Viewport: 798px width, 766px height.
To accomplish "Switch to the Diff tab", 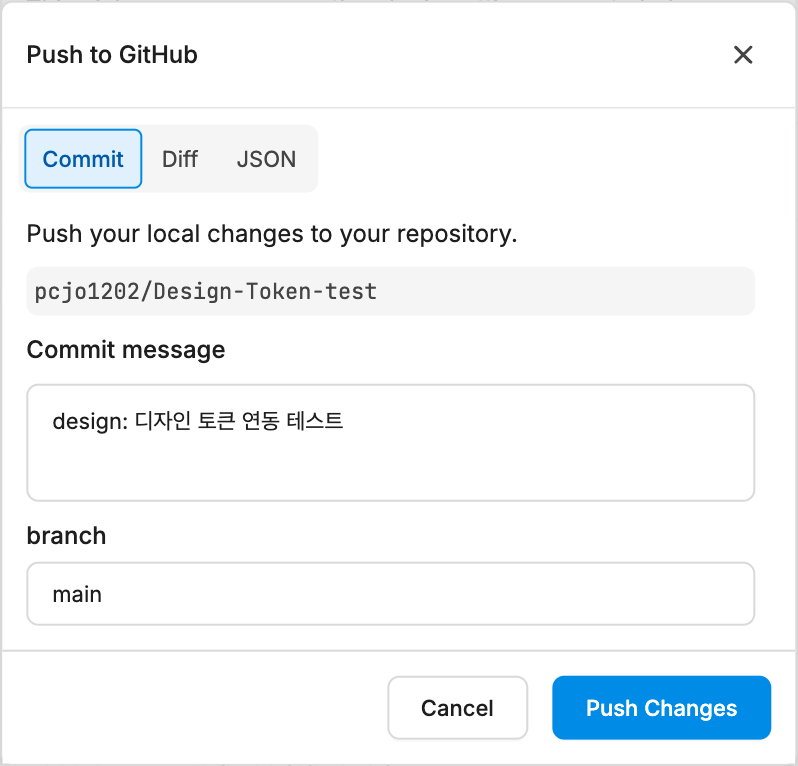I will [x=180, y=159].
